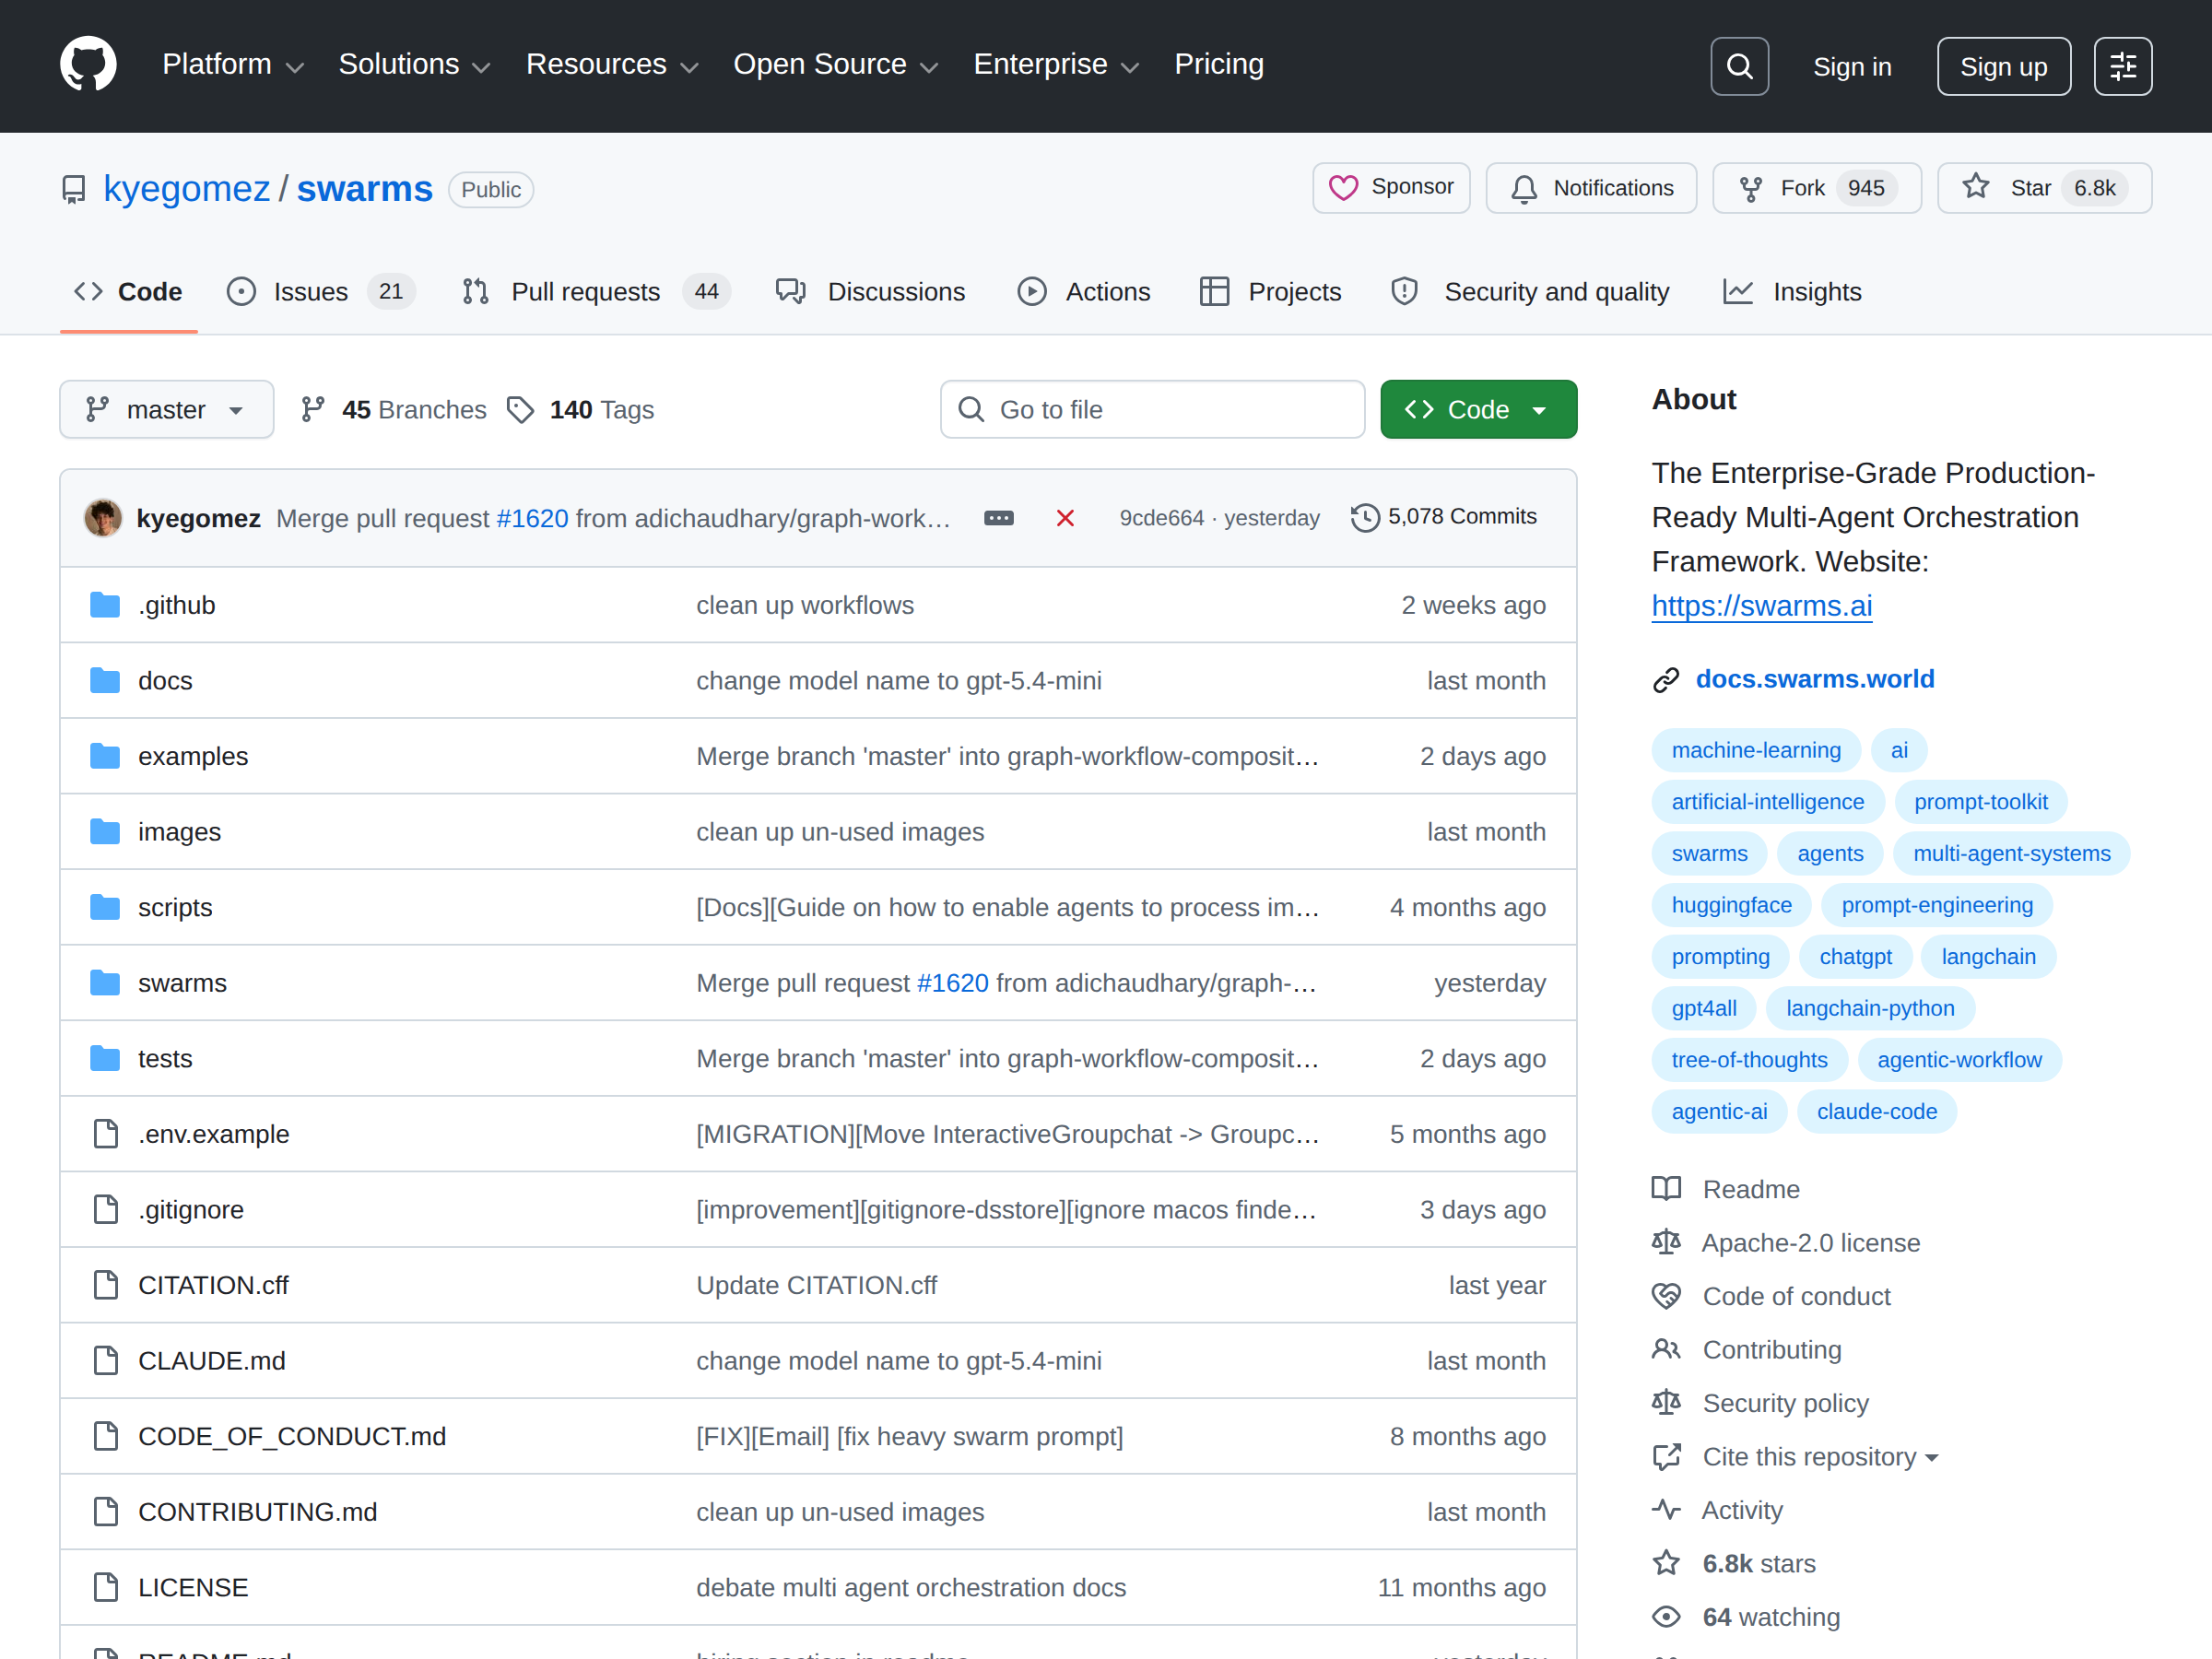This screenshot has height=1659, width=2212.
Task: Open the images folder
Action: [179, 832]
